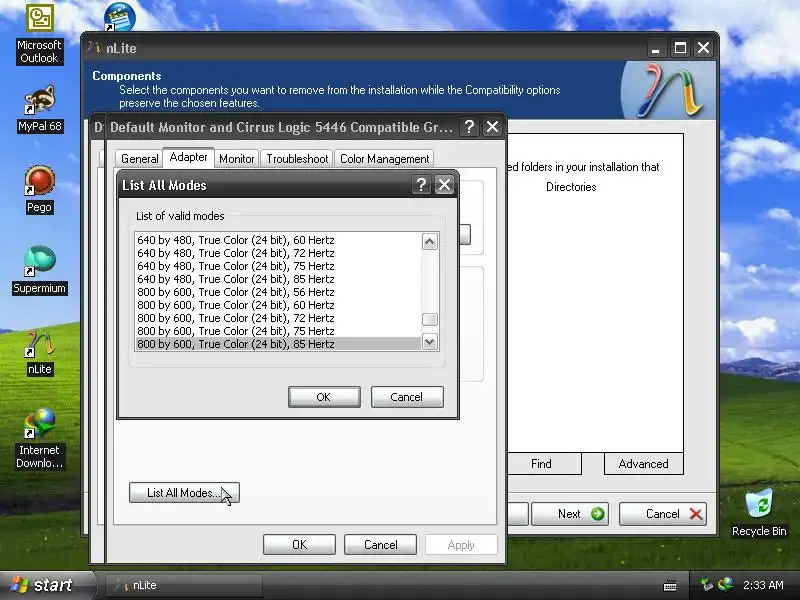
Task: Select 640 by 480 True Color 72 Hertz
Action: (278, 253)
